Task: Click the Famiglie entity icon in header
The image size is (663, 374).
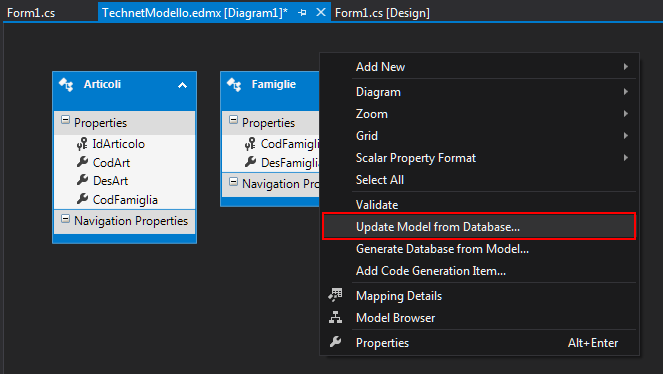Action: (234, 85)
